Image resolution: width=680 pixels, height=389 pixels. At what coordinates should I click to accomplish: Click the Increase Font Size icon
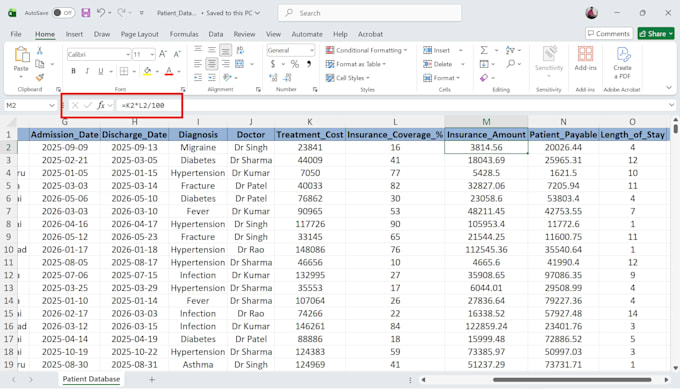163,54
